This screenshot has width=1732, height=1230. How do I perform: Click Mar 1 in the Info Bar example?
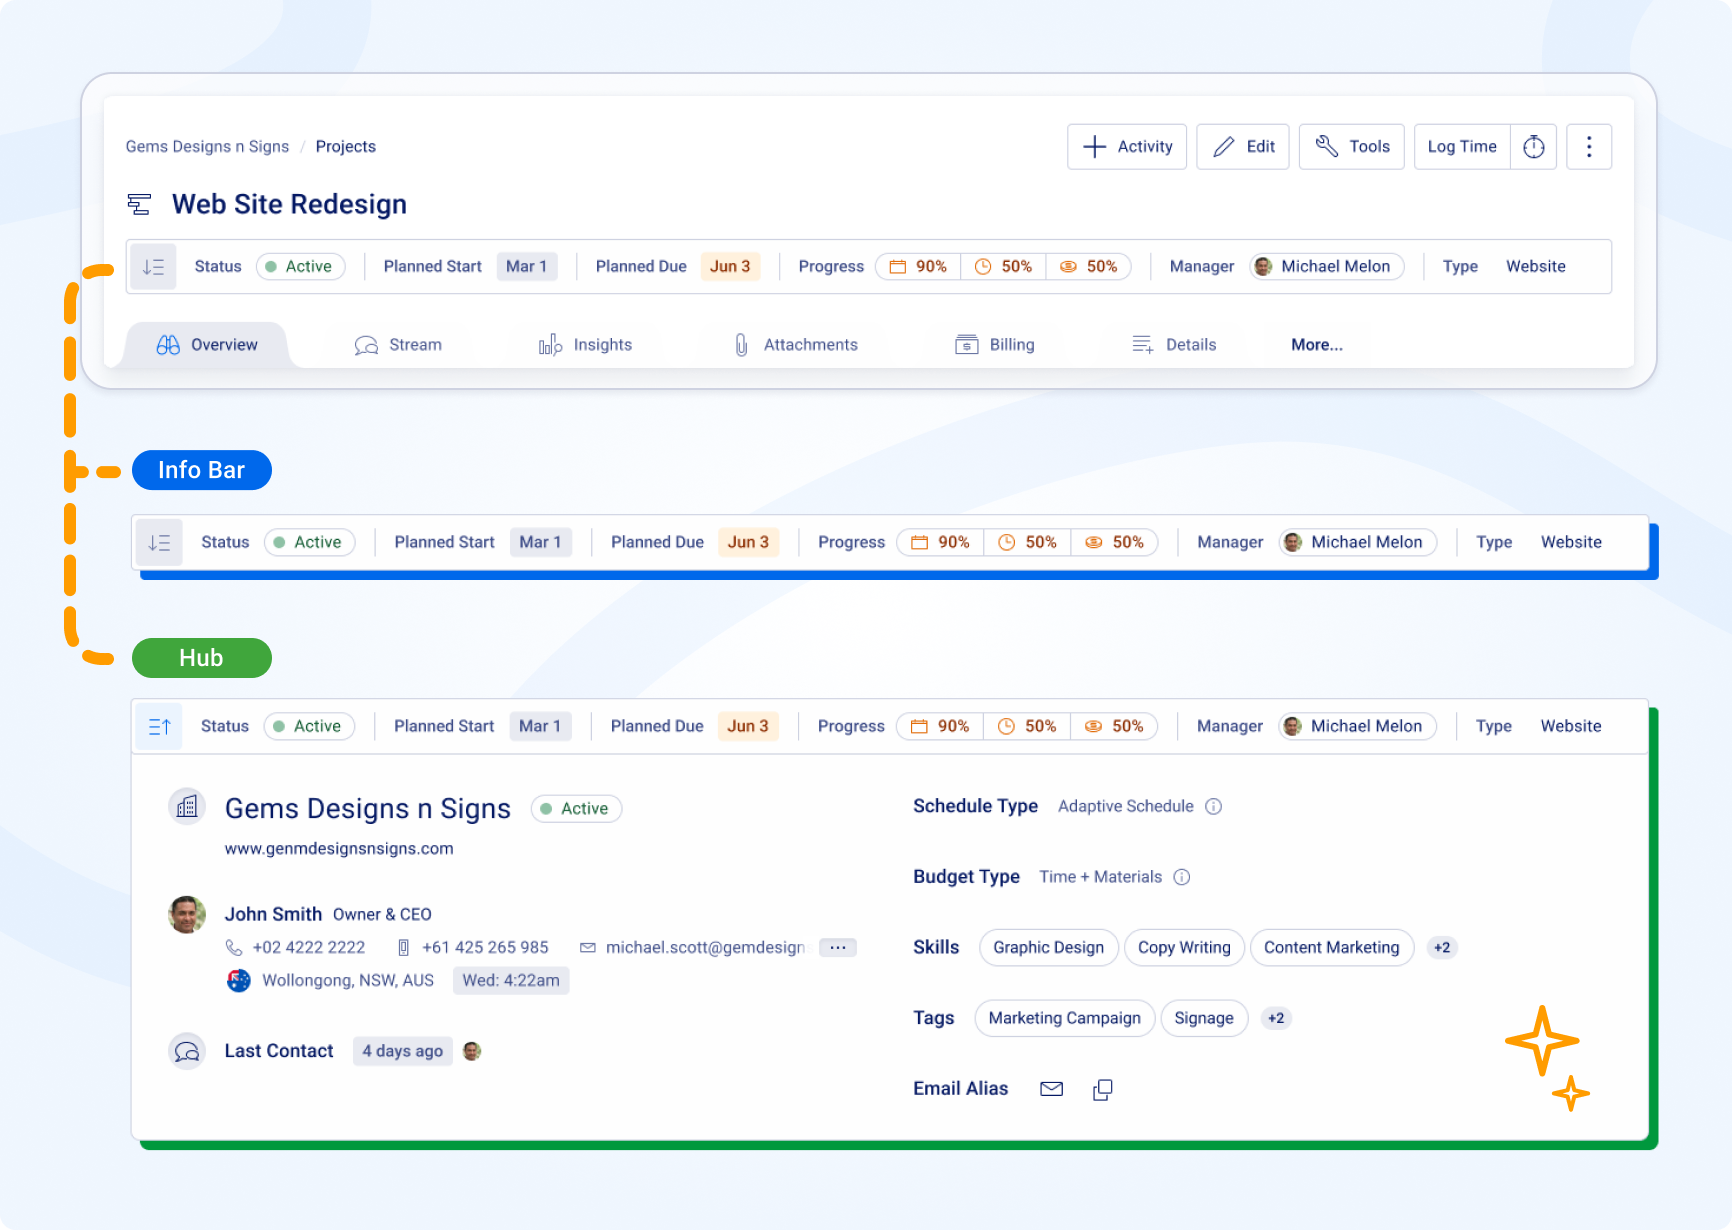[x=541, y=543]
